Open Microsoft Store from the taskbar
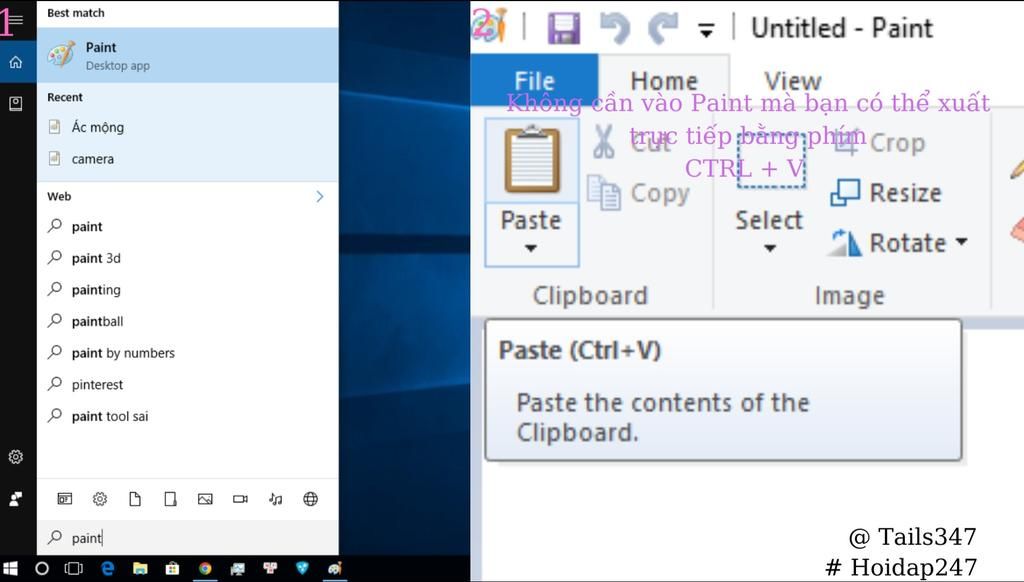Screen dimensions: 1024x582 pyautogui.click(x=172, y=568)
